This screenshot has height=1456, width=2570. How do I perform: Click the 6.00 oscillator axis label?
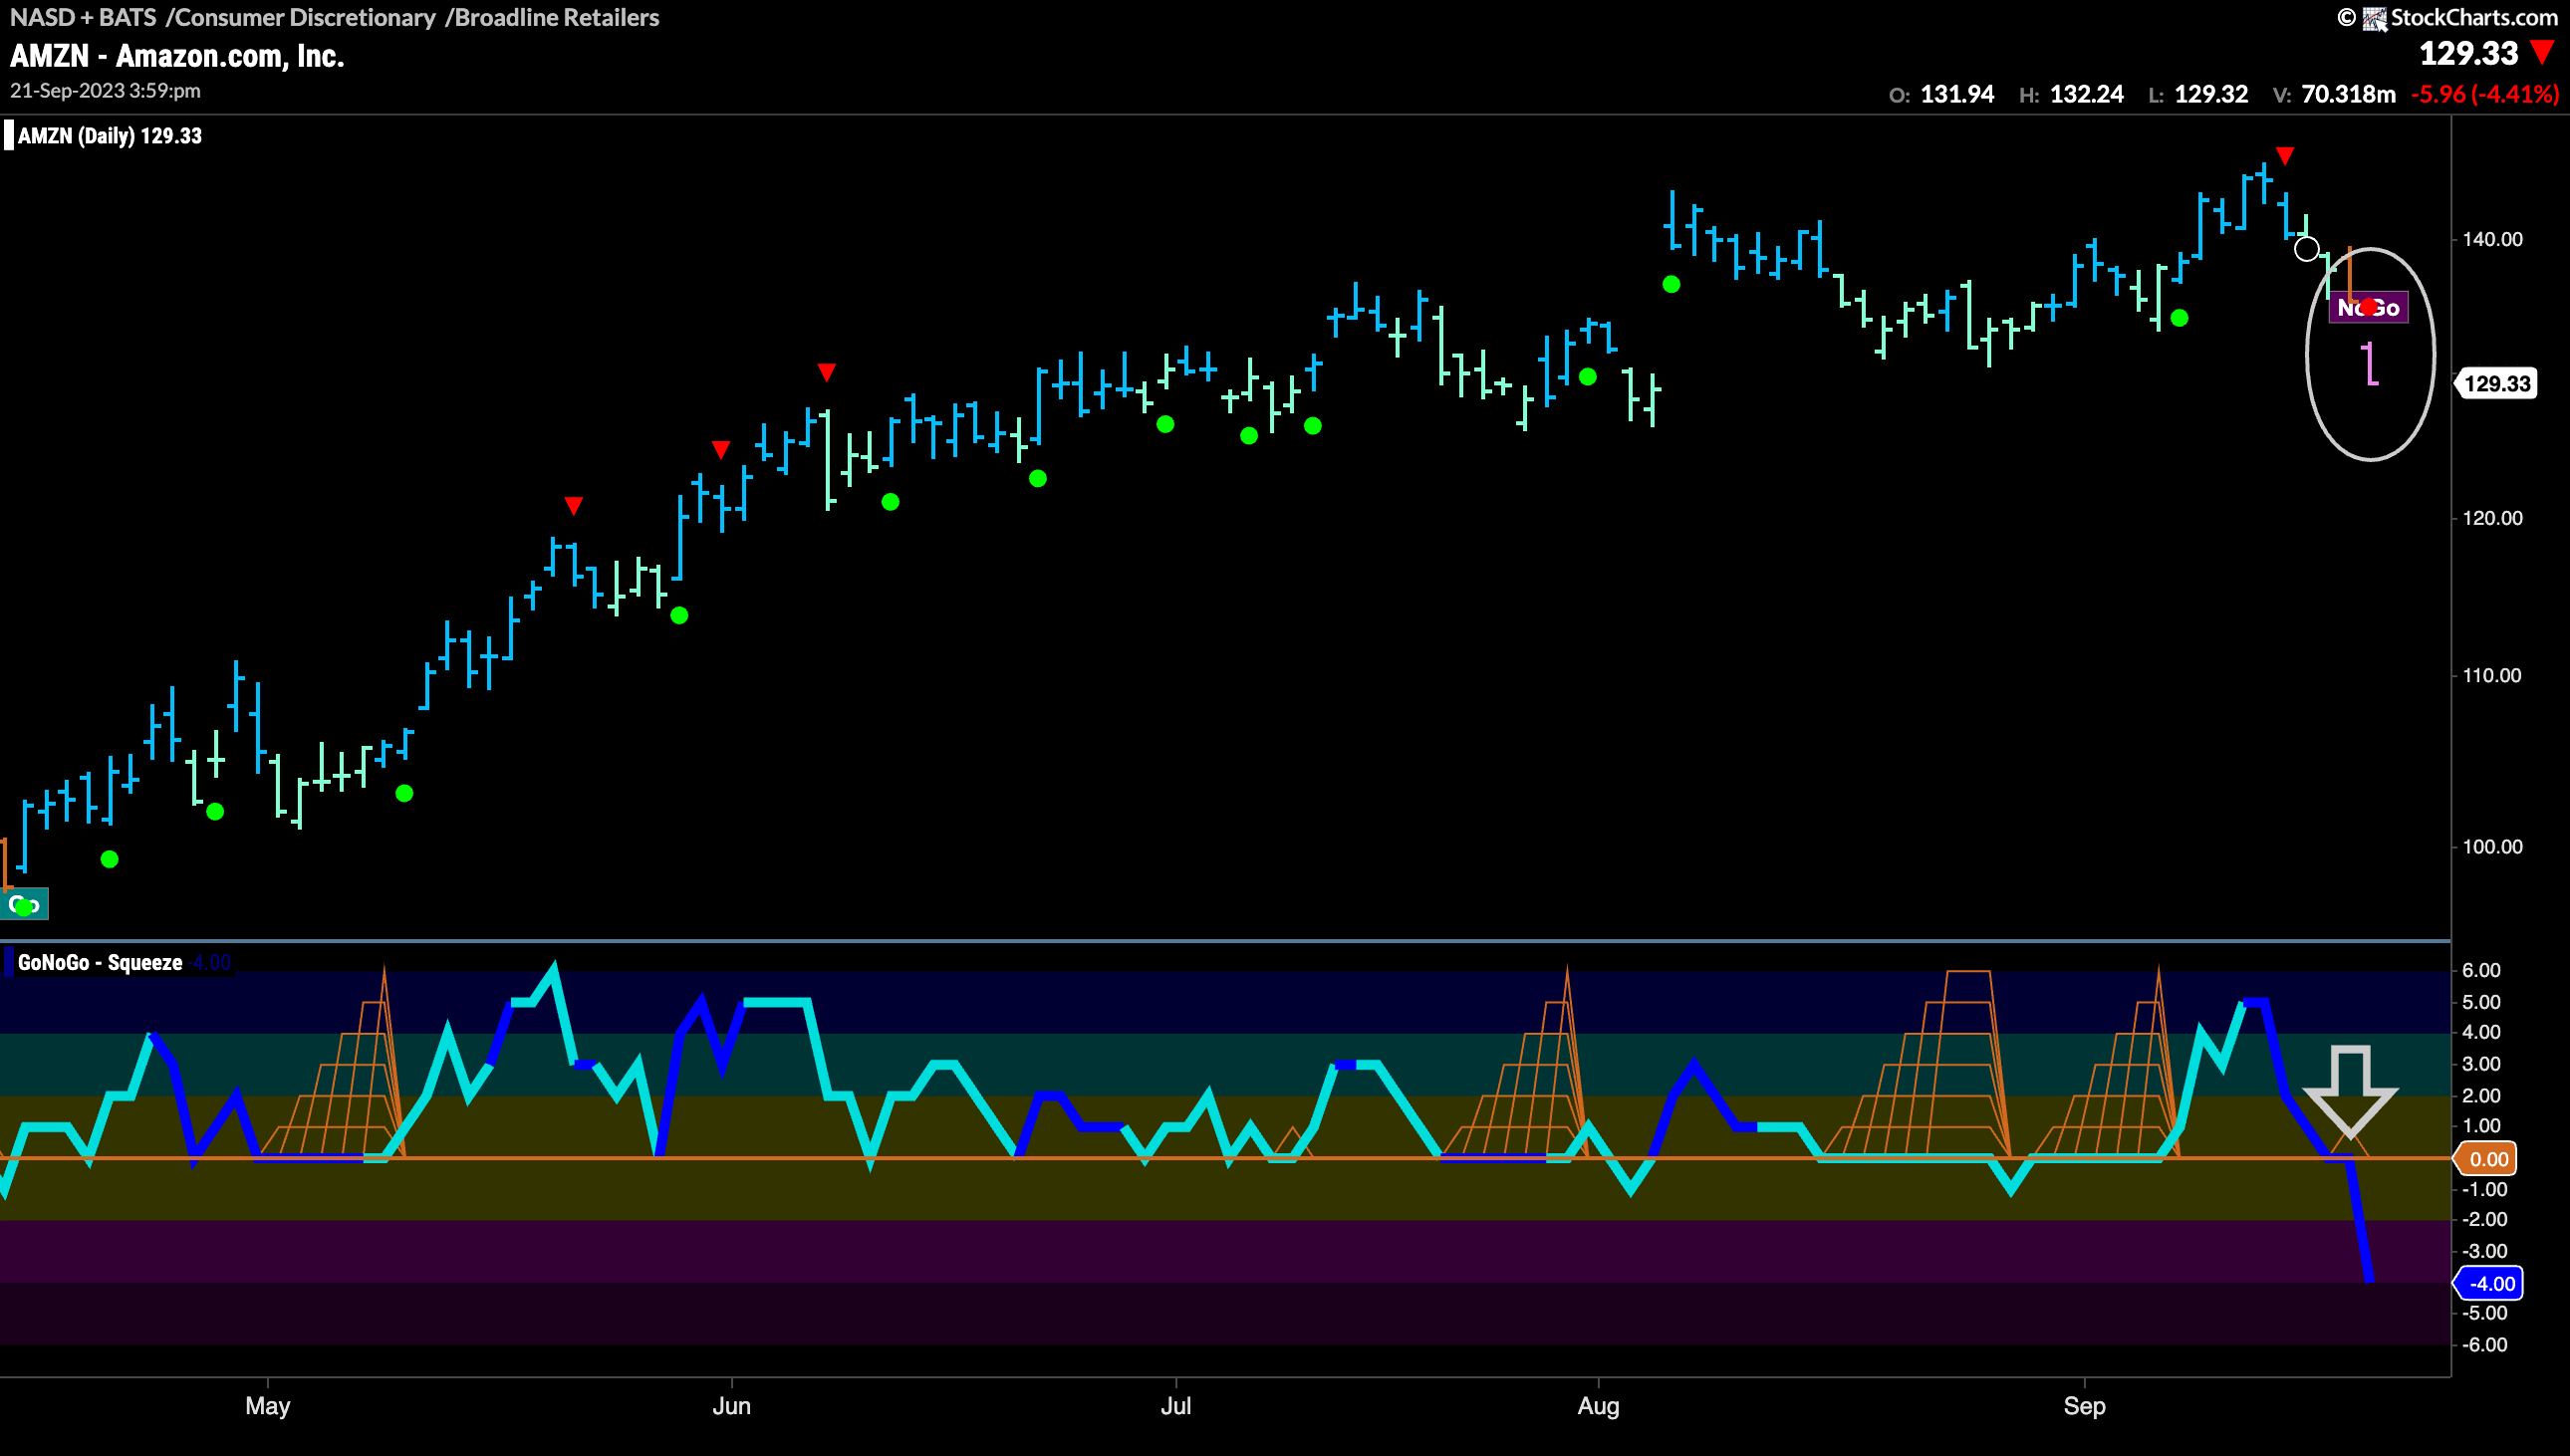pyautogui.click(x=2481, y=970)
